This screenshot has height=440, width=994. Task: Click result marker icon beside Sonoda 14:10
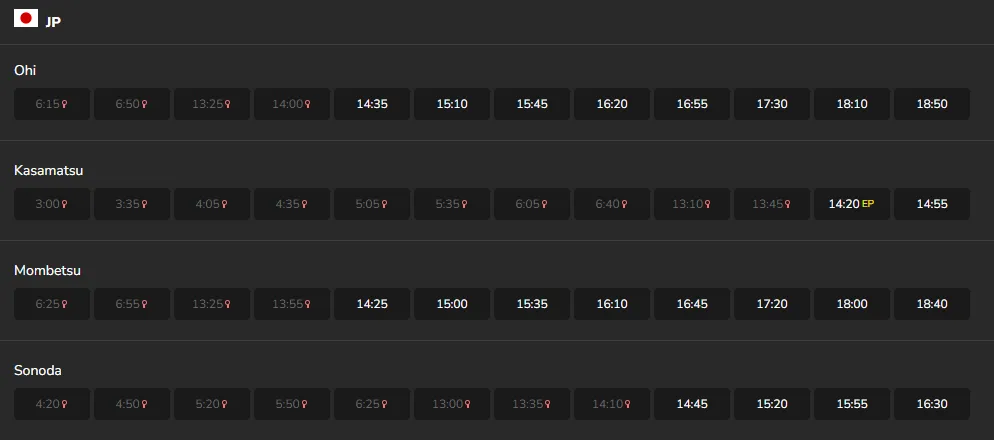pos(625,404)
